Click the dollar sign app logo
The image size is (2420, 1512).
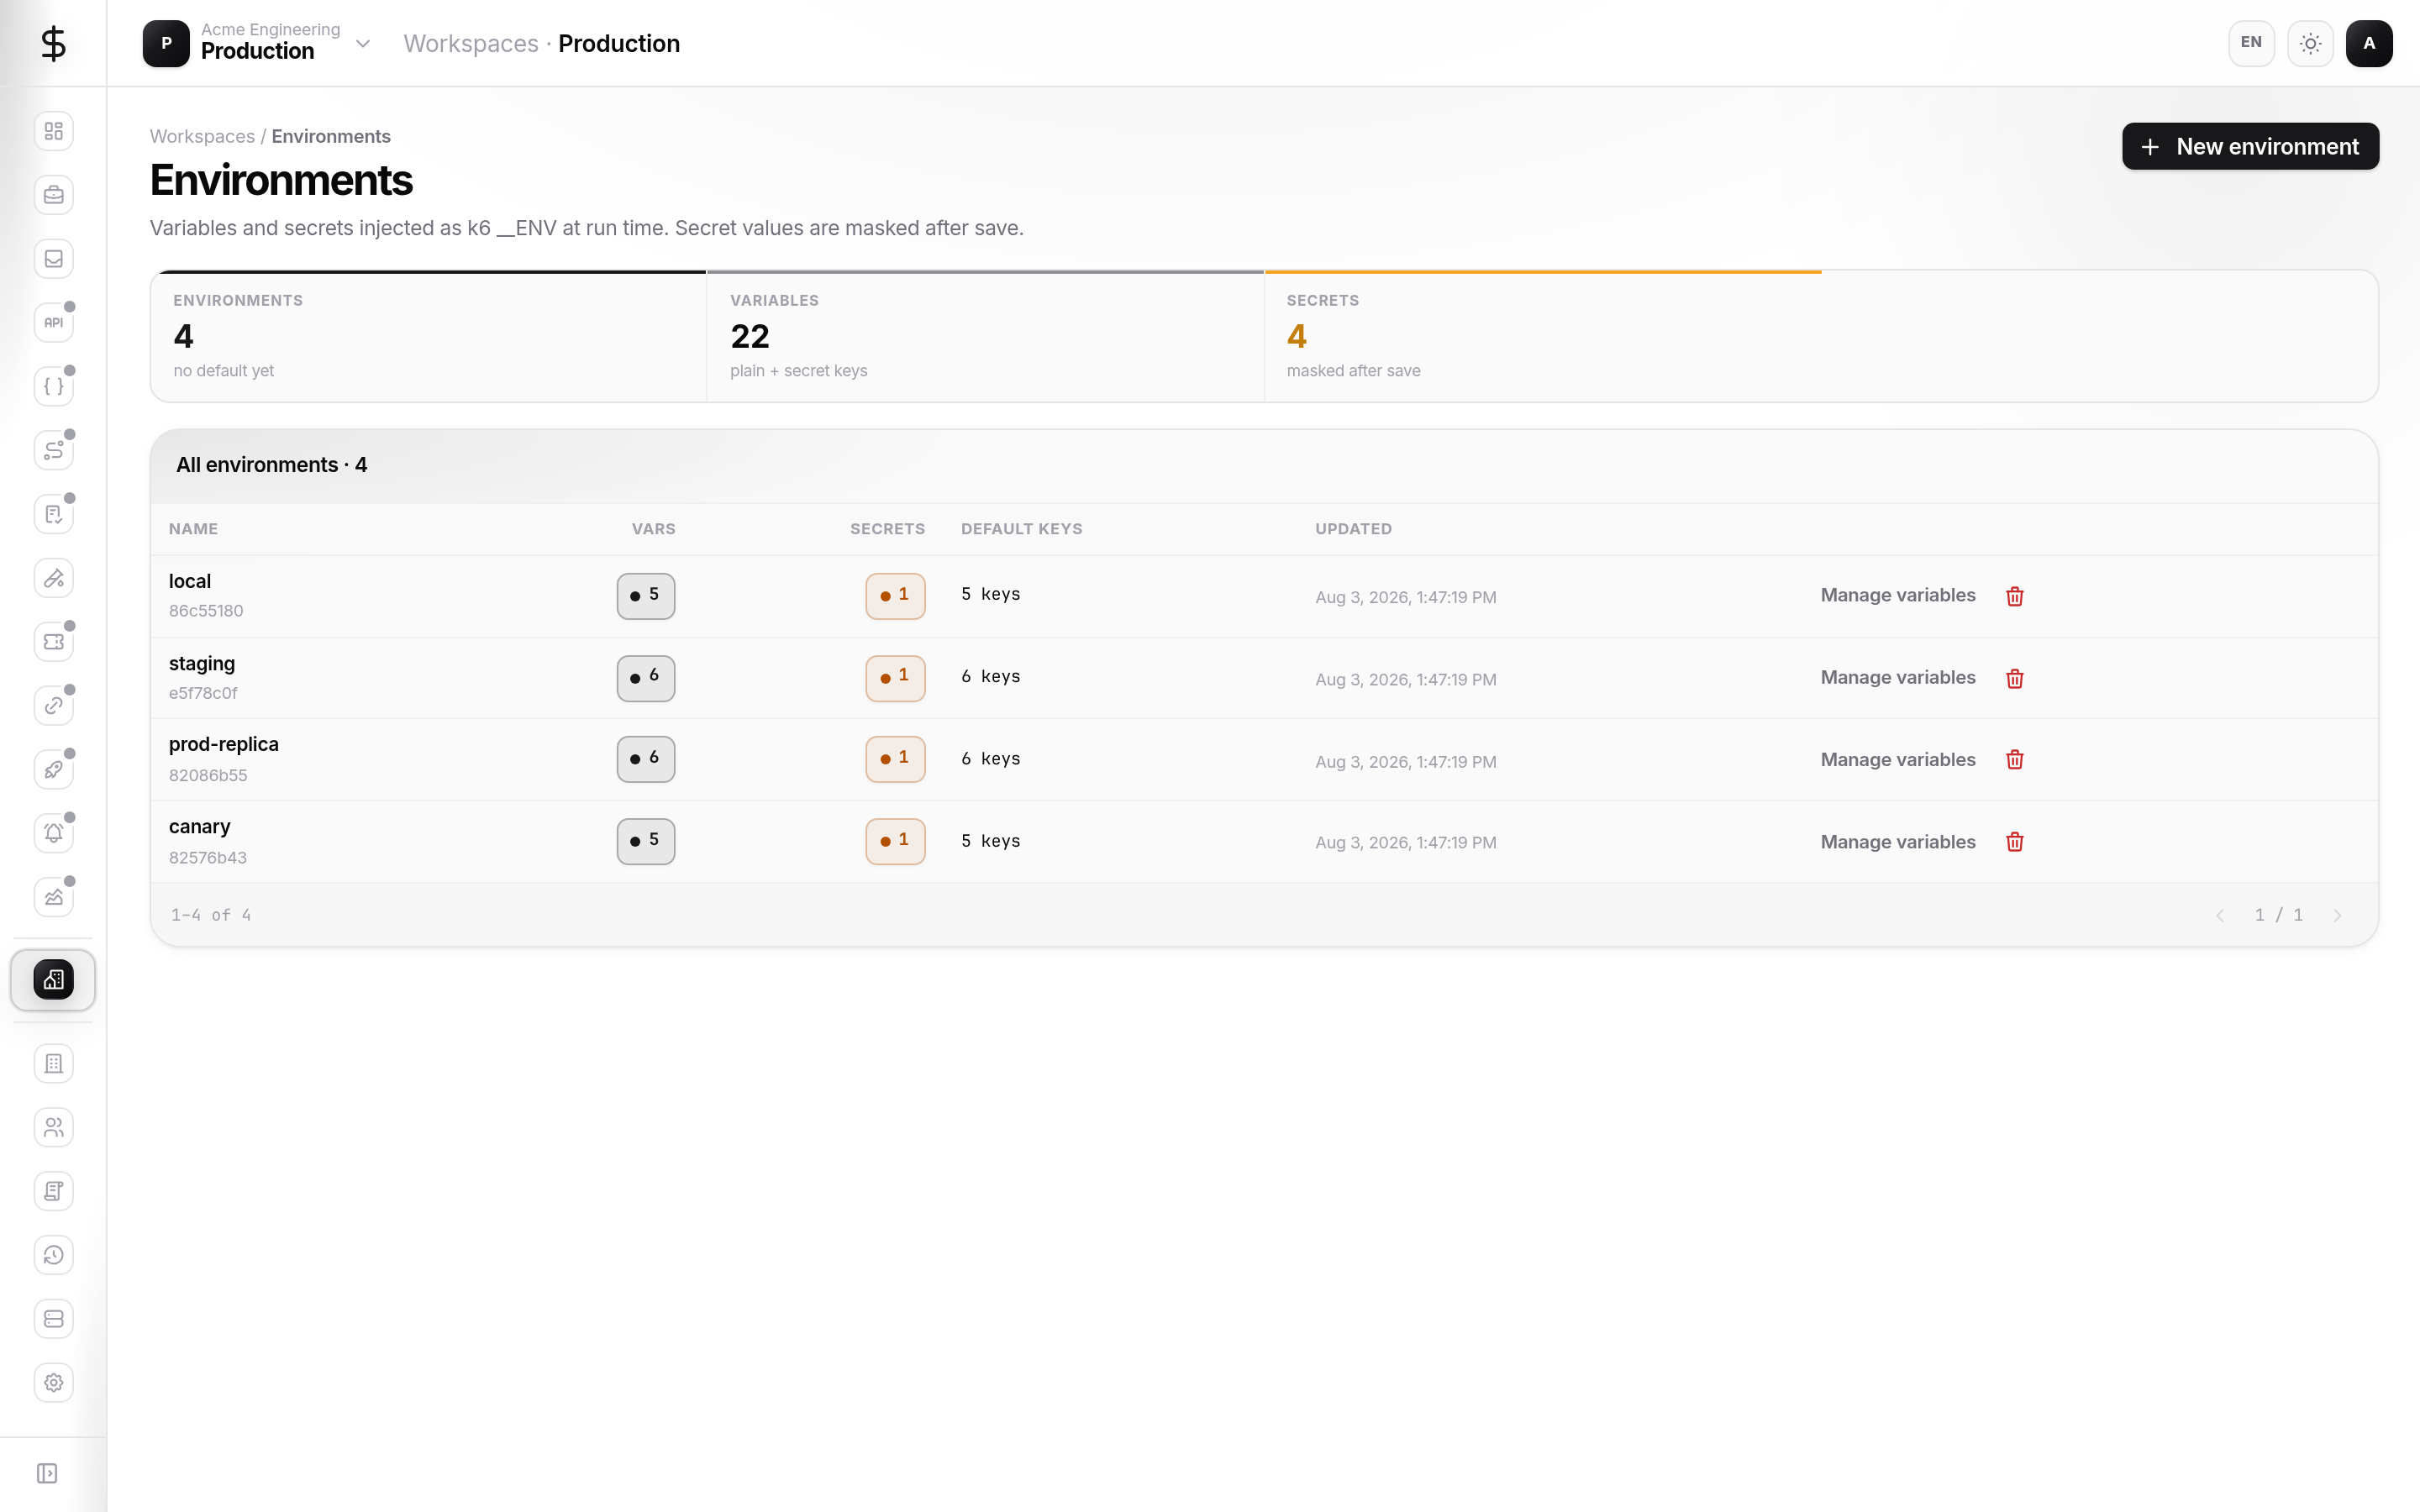(53, 43)
